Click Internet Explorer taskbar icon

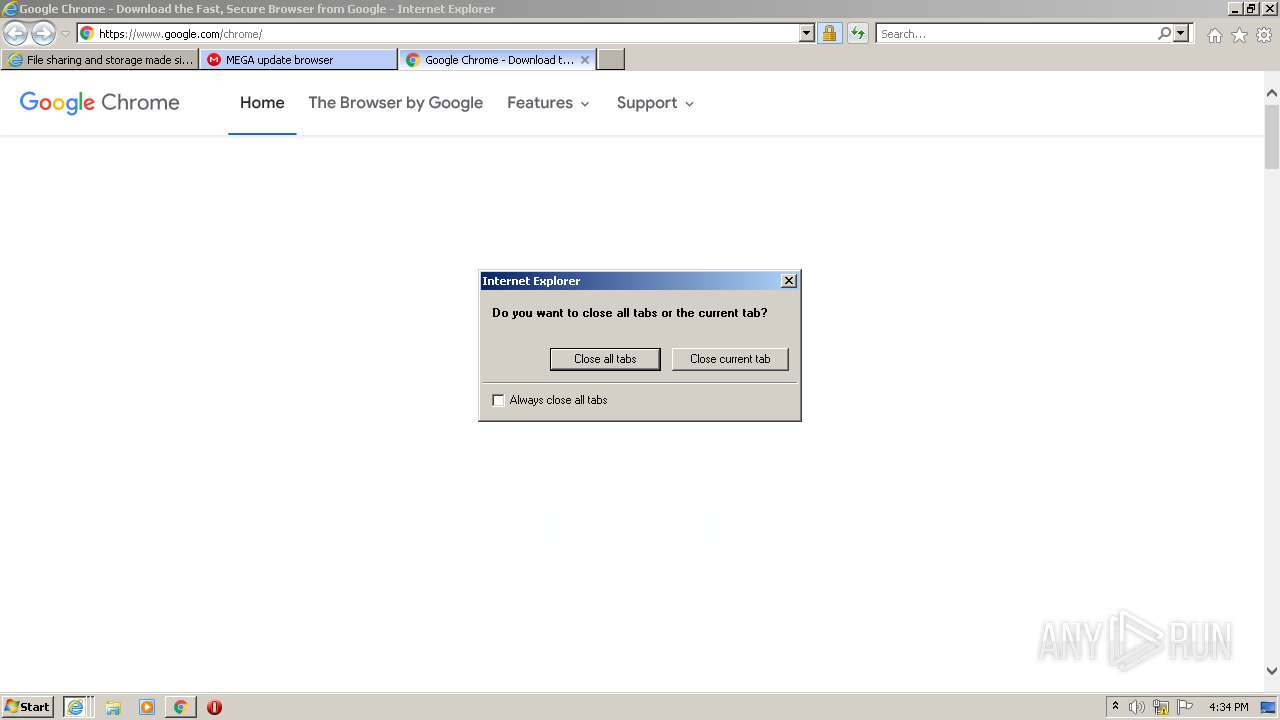(75, 707)
